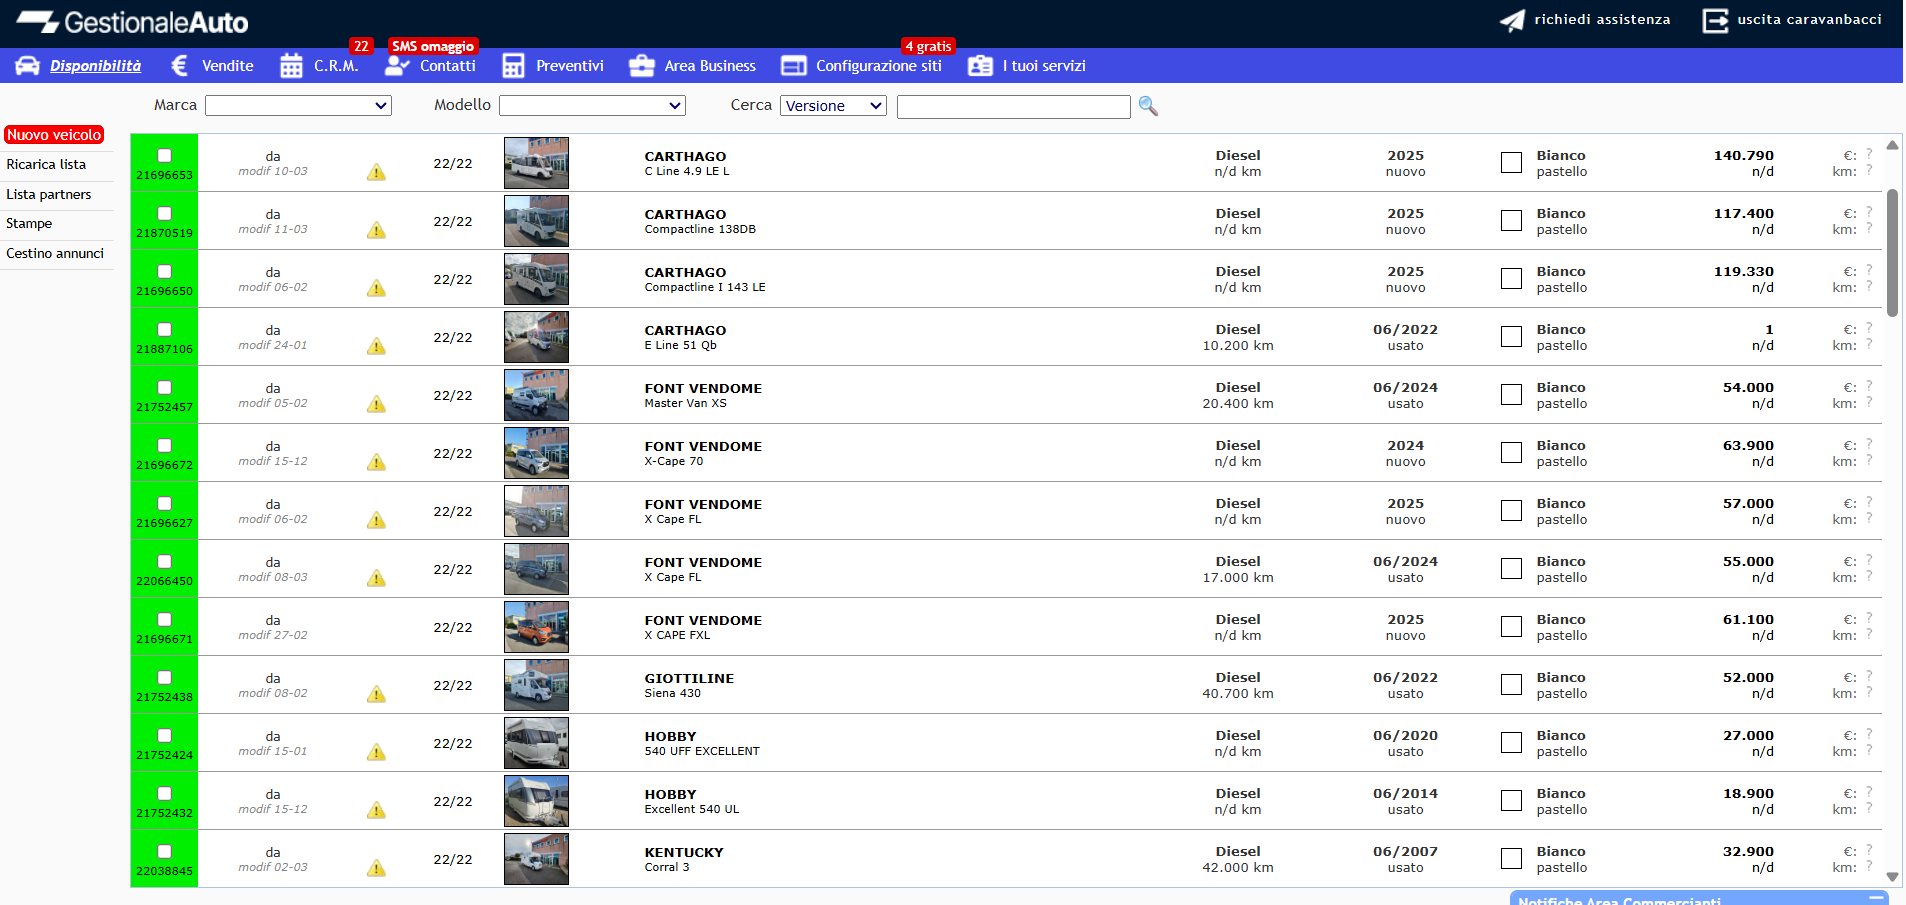Click Cestino annunci link
1906x905 pixels.
(55, 253)
